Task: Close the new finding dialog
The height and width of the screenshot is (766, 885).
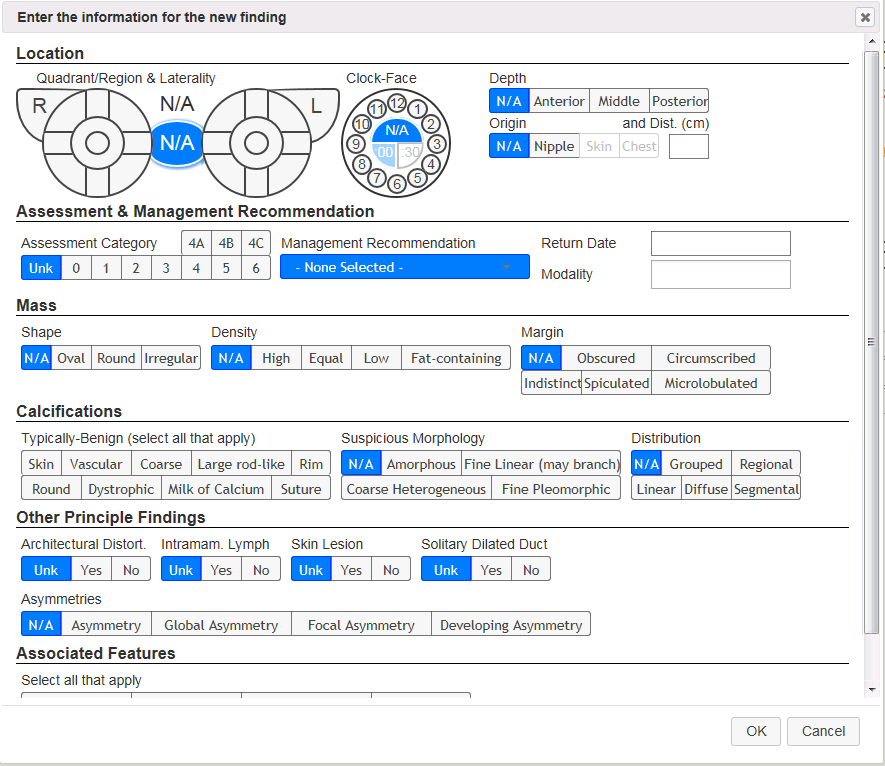Action: [864, 17]
